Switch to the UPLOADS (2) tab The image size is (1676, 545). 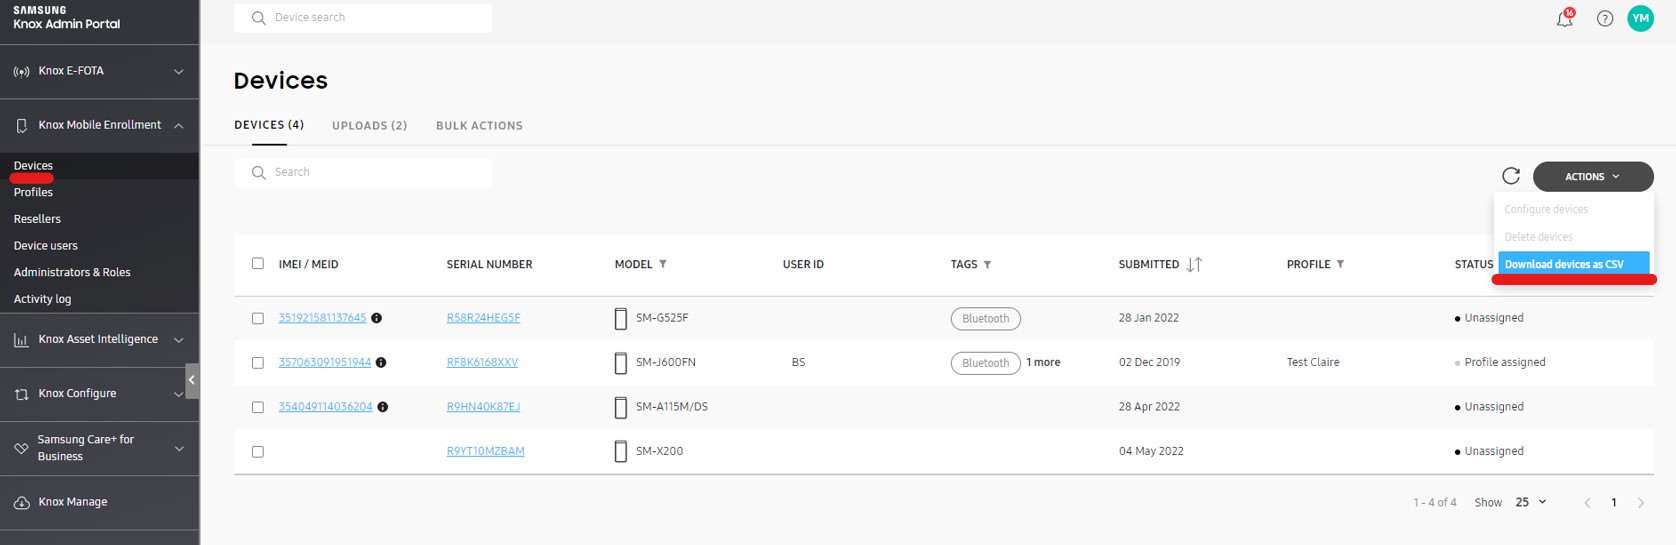pyautogui.click(x=369, y=126)
